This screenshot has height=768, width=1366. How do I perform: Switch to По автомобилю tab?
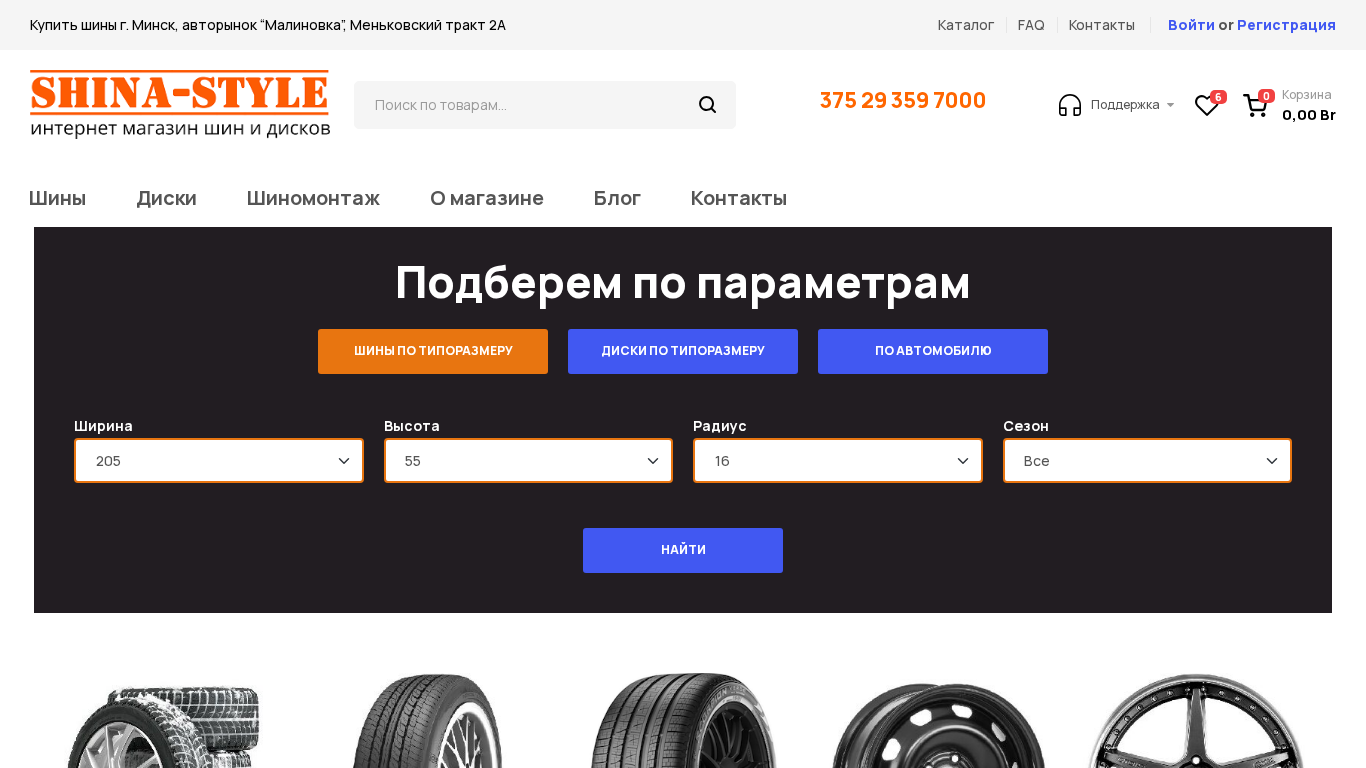tap(933, 351)
